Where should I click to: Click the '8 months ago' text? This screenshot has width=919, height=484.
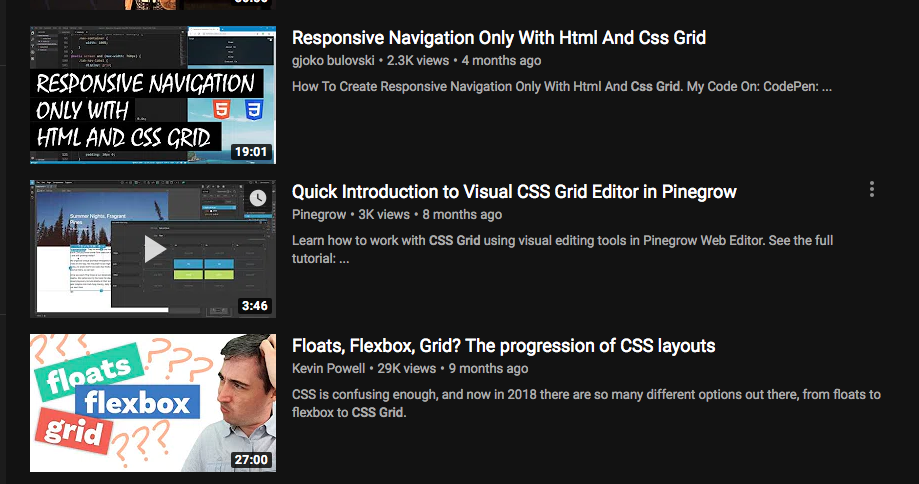462,214
